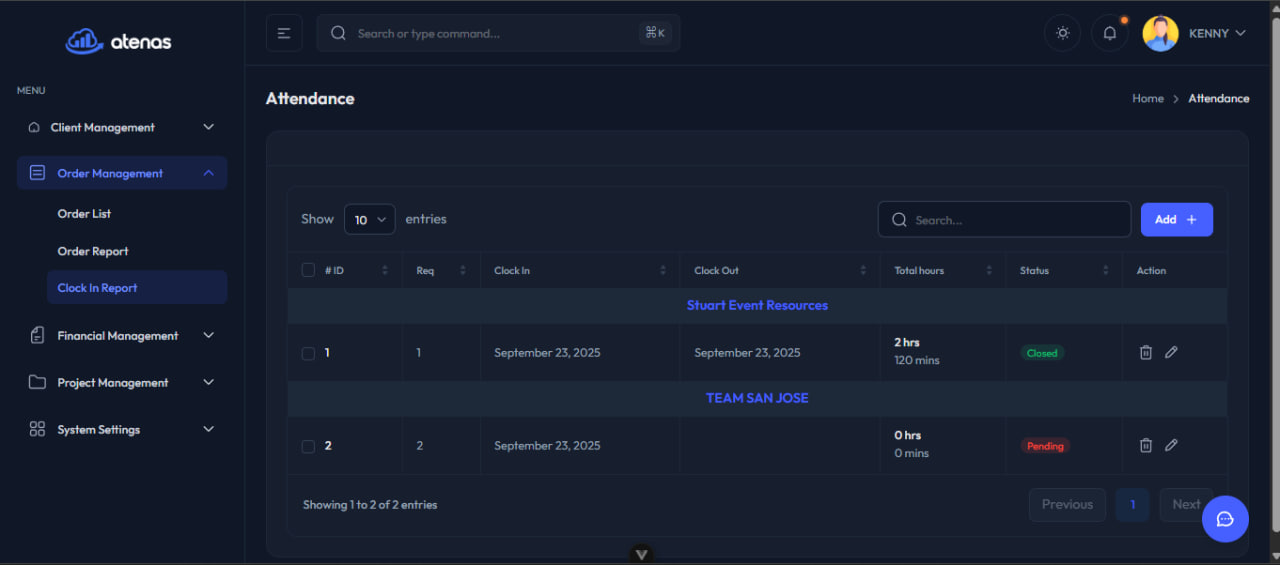1280x565 pixels.
Task: Click the hamburger sidebar toggle icon
Action: point(284,33)
